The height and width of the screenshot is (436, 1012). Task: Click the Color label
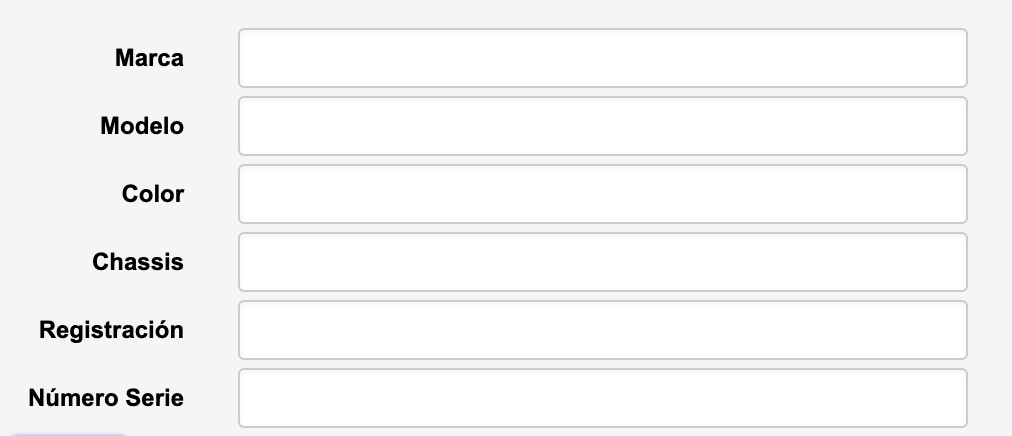[153, 194]
